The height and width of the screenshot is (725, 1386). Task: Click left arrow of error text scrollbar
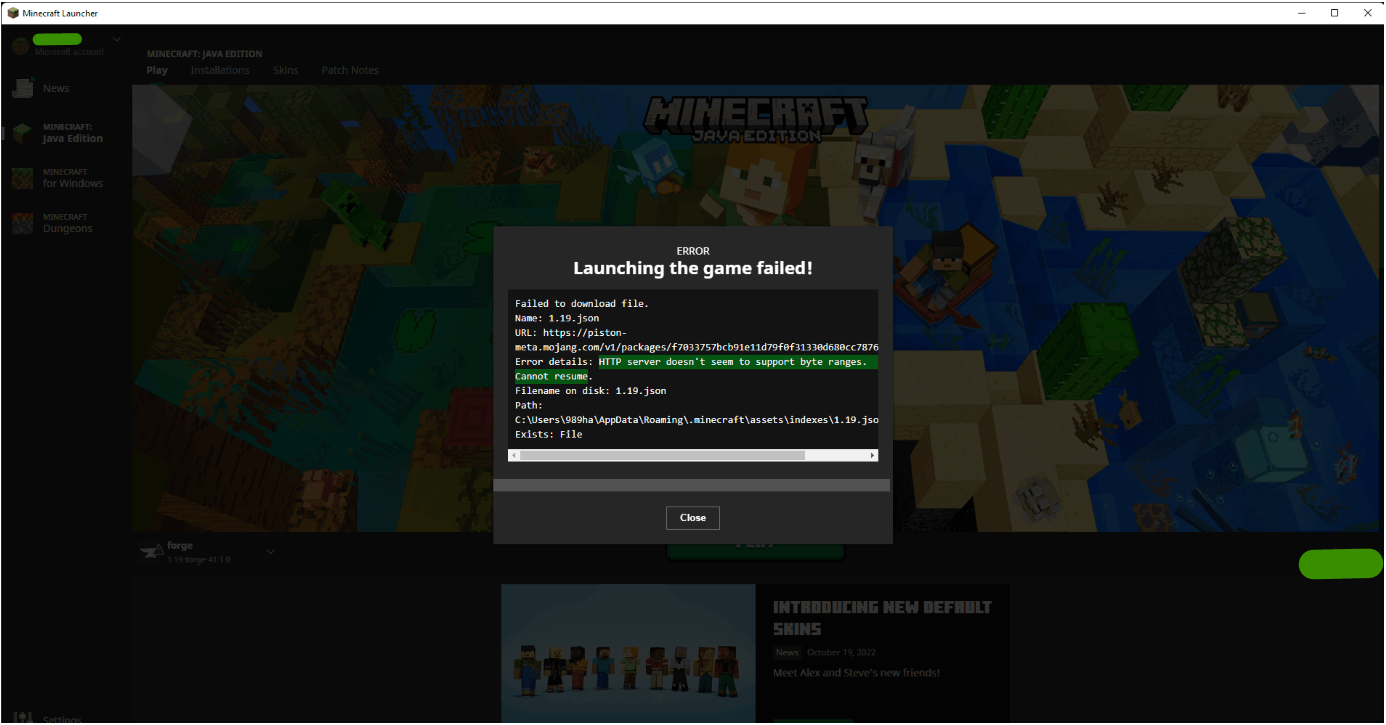tap(514, 455)
